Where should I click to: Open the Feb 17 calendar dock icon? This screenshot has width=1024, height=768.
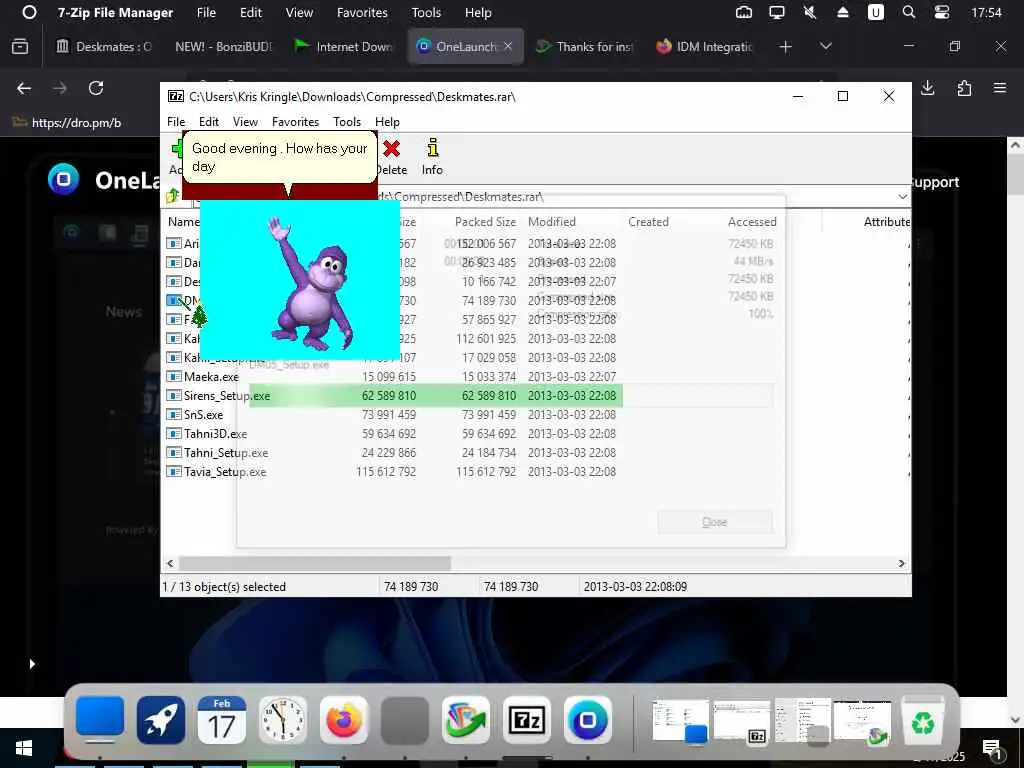(221, 720)
